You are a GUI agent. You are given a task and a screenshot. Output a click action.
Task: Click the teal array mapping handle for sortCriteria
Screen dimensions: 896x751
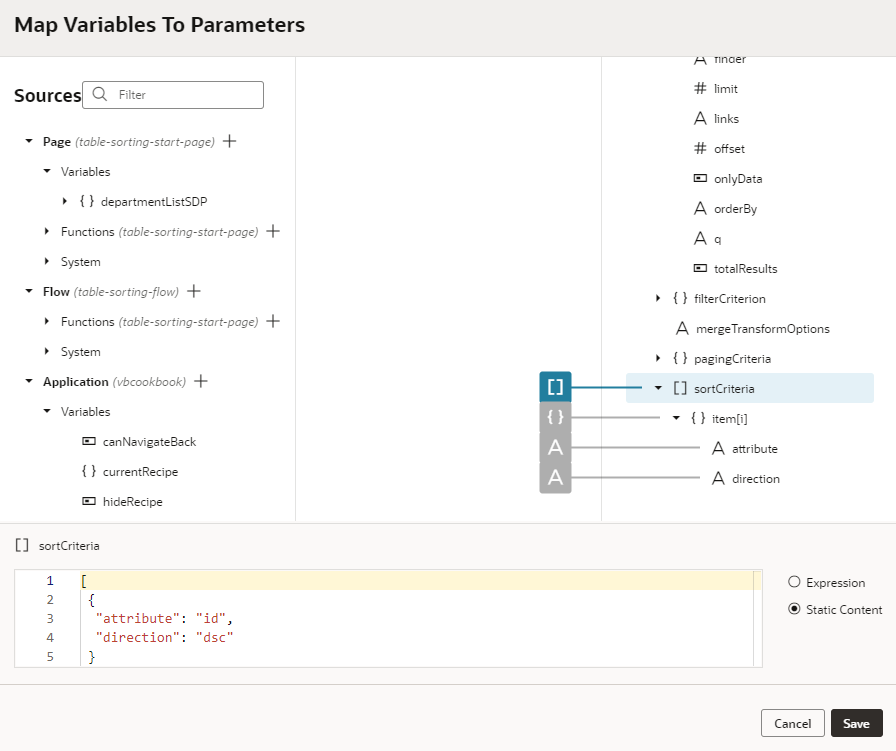tap(555, 388)
